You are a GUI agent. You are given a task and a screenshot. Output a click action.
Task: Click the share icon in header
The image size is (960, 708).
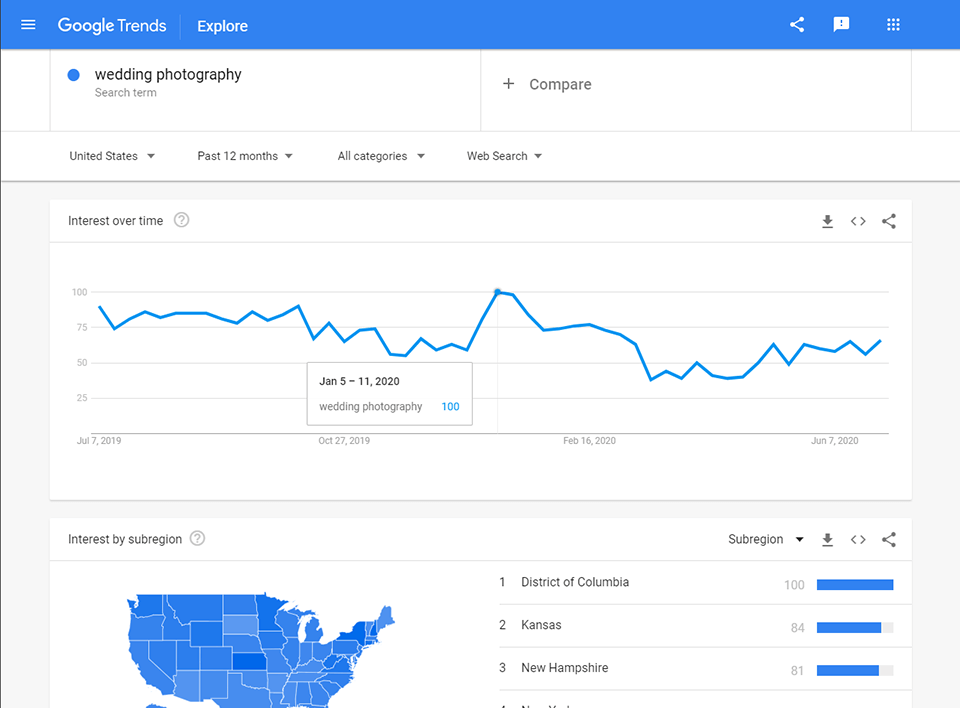click(797, 25)
